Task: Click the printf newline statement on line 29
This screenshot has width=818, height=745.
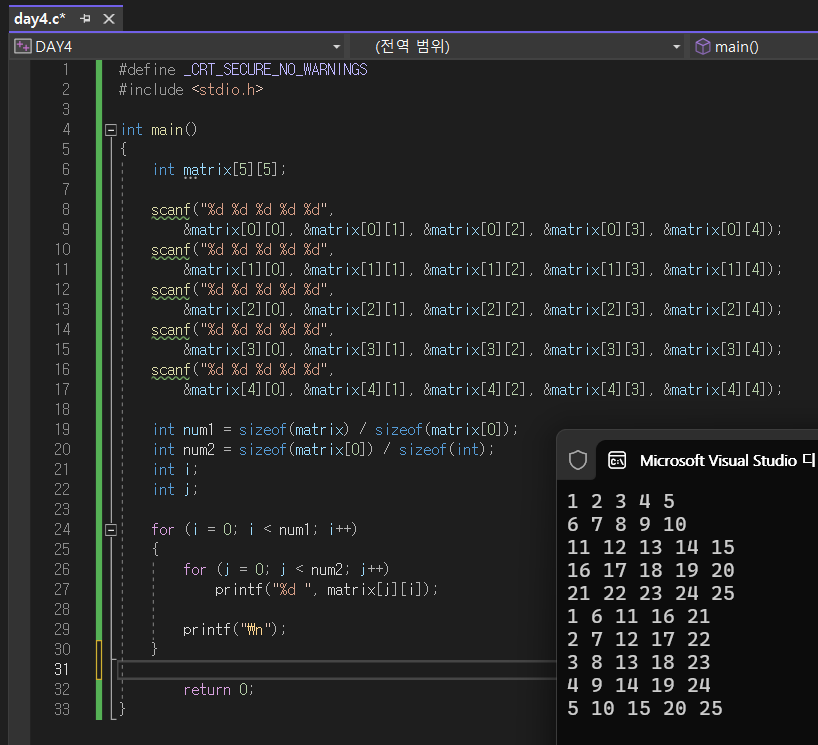Action: click(x=234, y=630)
